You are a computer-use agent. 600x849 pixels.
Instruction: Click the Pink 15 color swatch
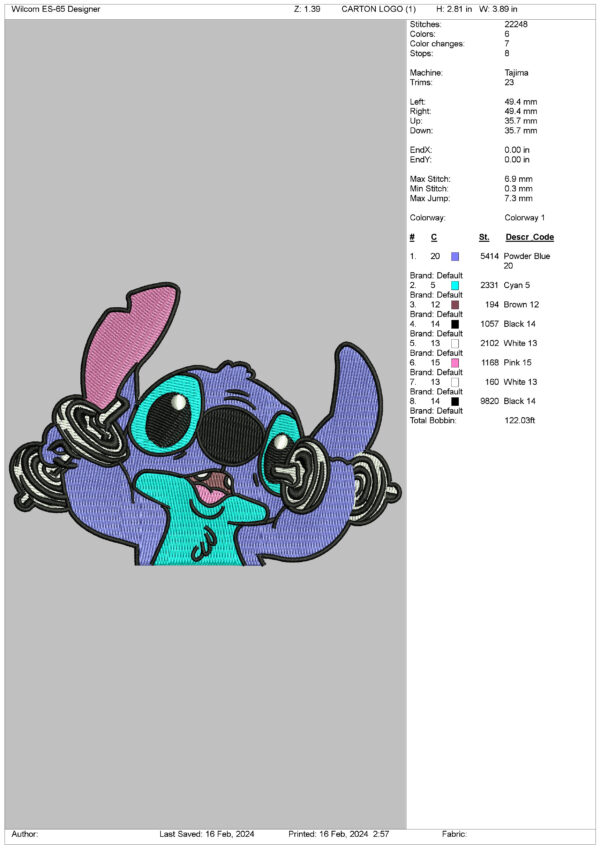455,363
